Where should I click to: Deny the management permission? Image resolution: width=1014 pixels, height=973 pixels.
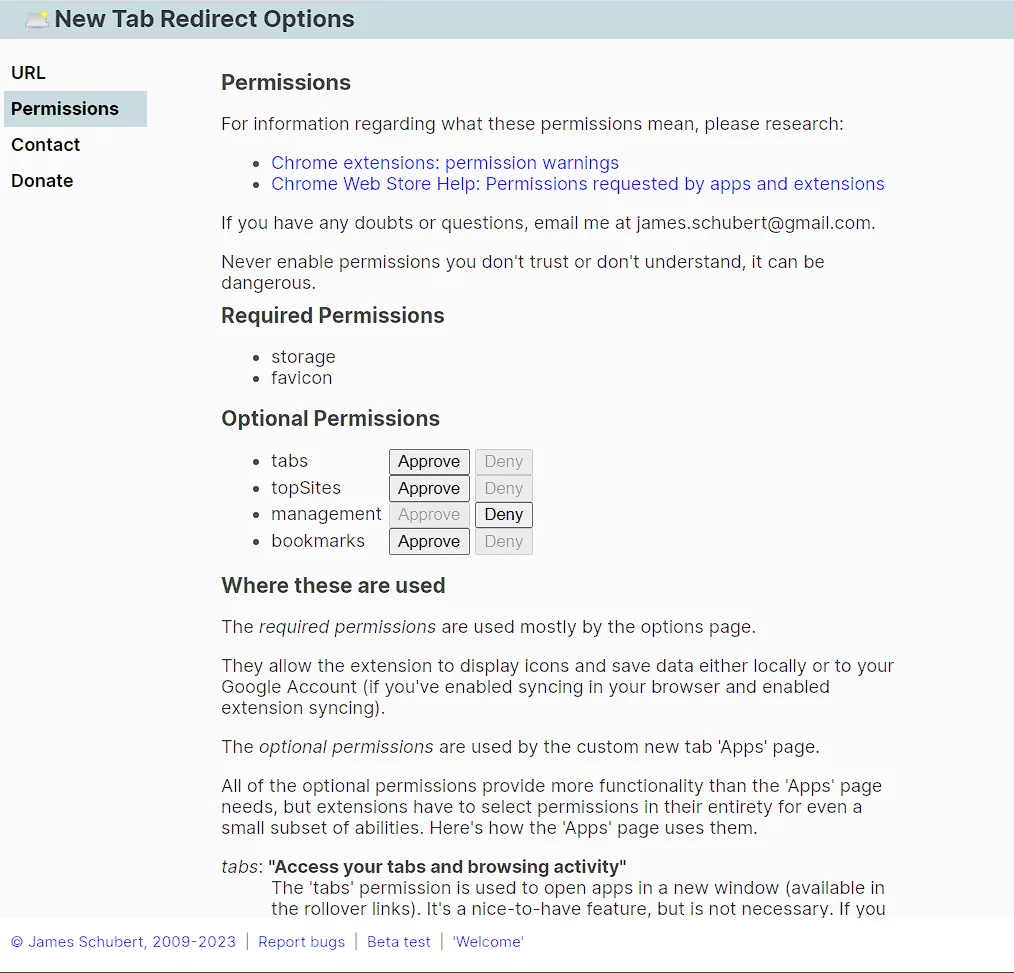pos(503,515)
